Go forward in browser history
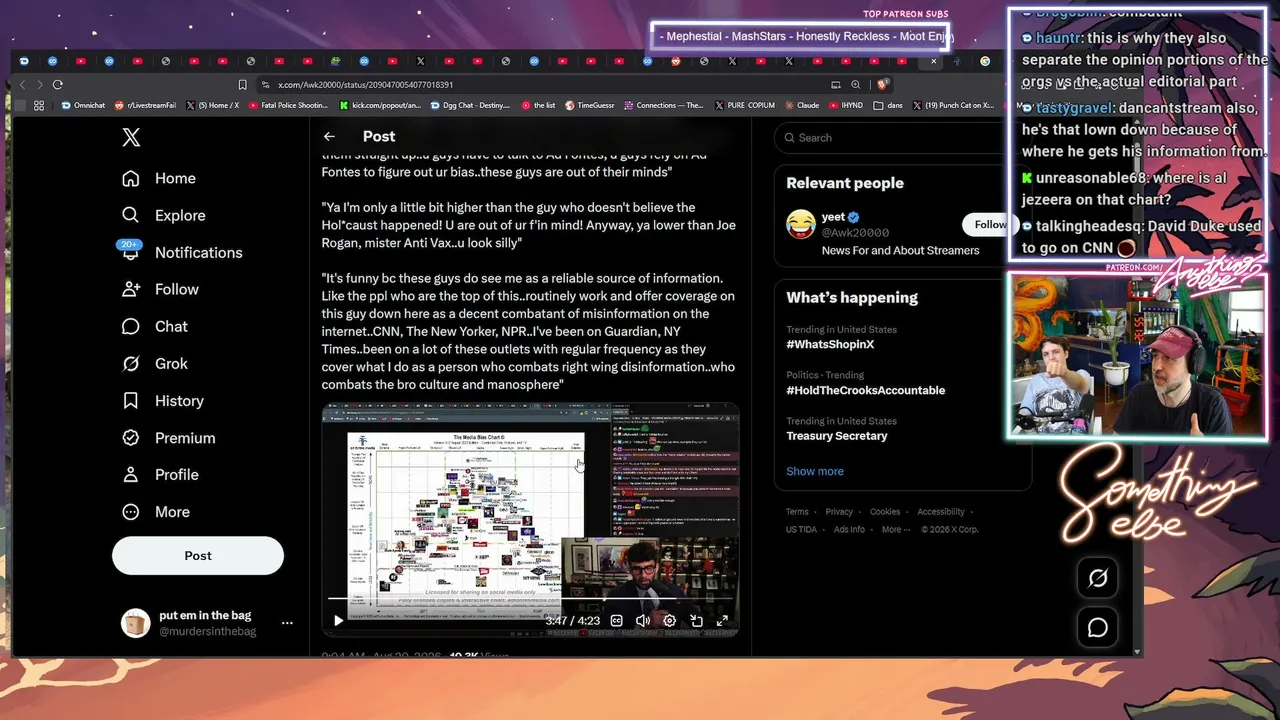Viewport: 1280px width, 720px height. (40, 85)
